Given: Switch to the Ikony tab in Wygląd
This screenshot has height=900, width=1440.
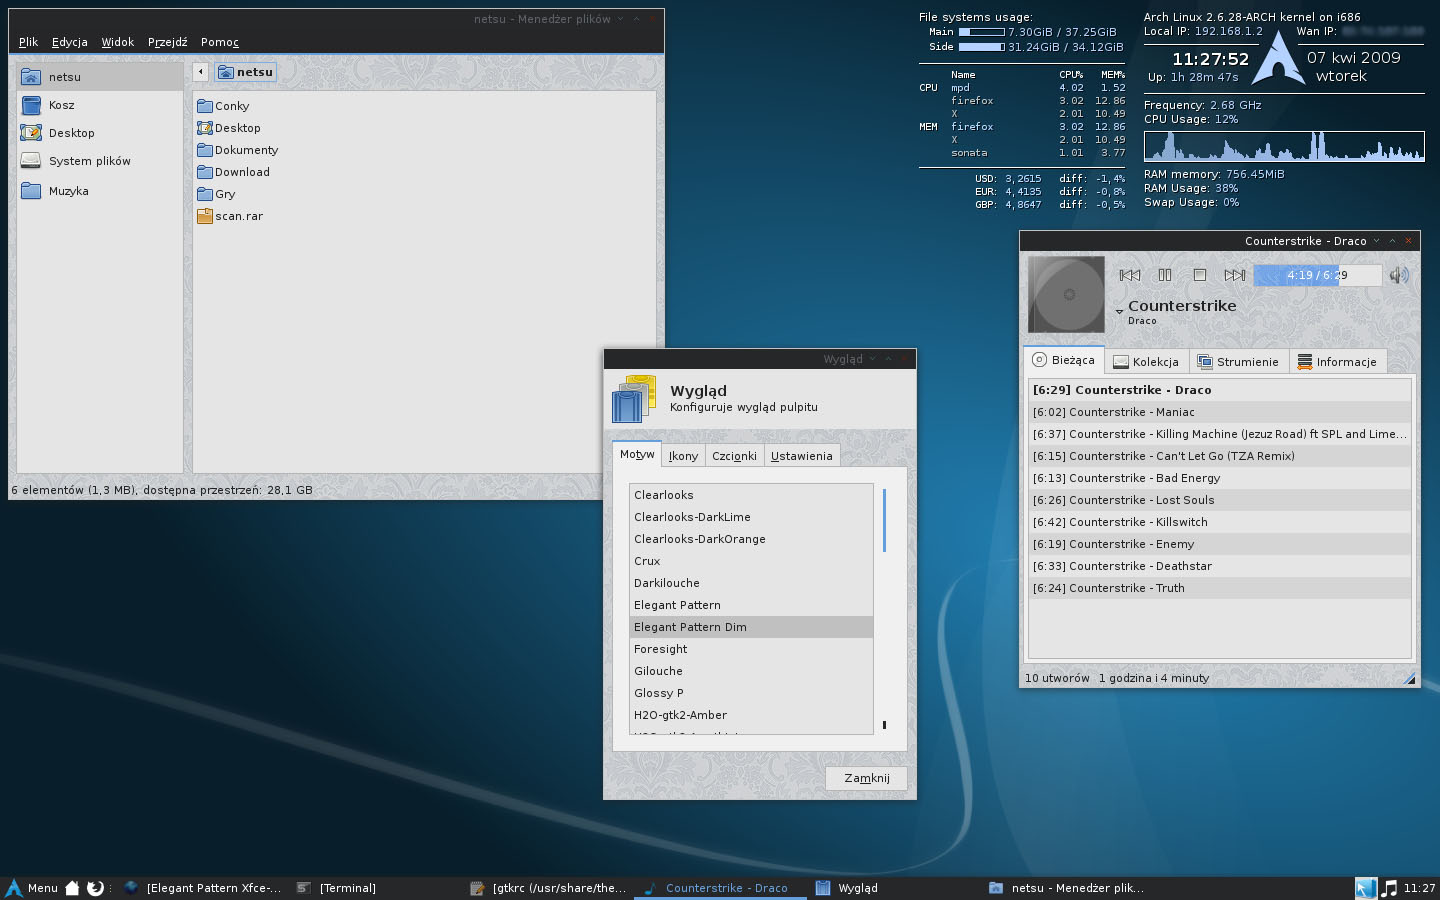Looking at the screenshot, I should 683,456.
